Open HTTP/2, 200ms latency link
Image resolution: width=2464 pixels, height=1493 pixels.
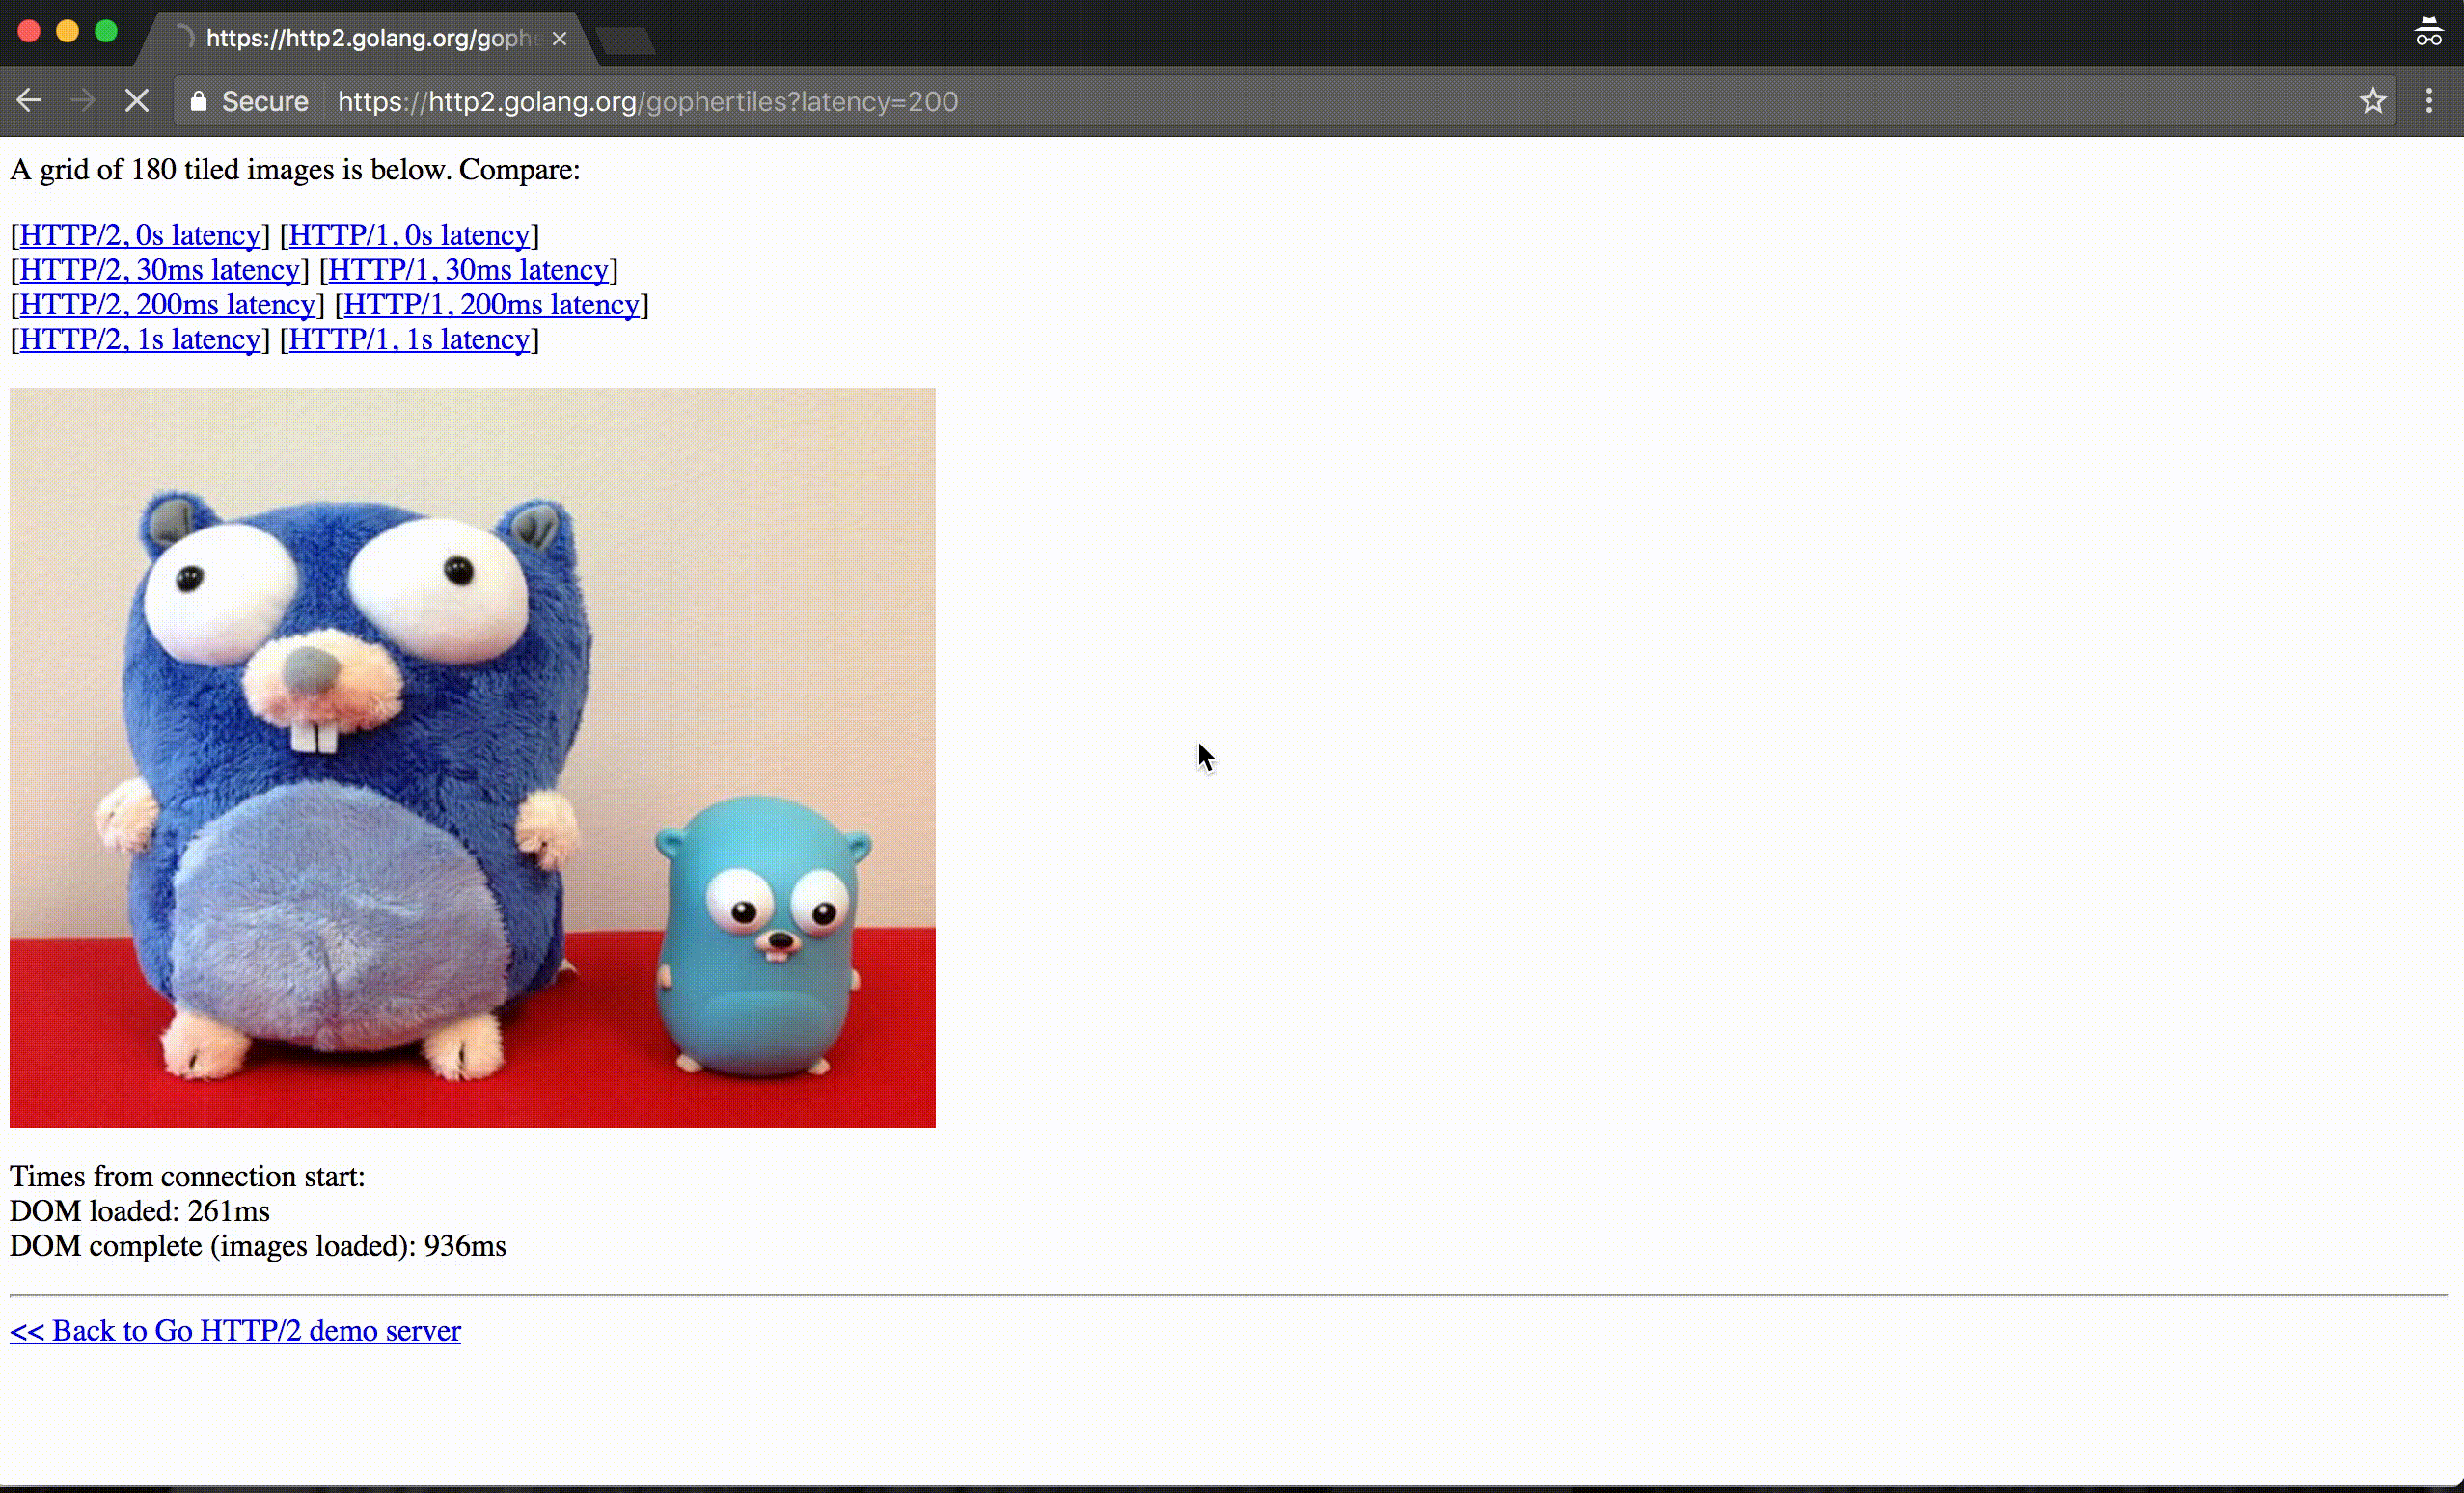tap(167, 305)
